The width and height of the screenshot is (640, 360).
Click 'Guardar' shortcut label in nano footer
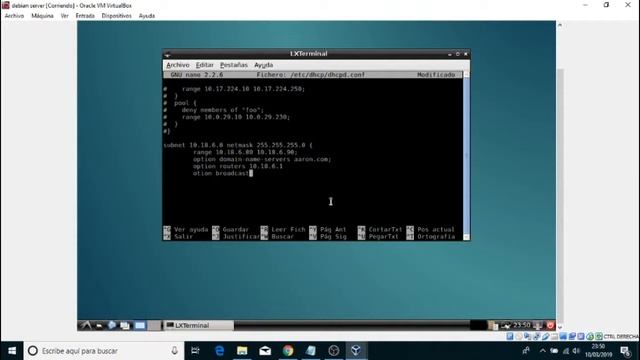click(x=236, y=229)
